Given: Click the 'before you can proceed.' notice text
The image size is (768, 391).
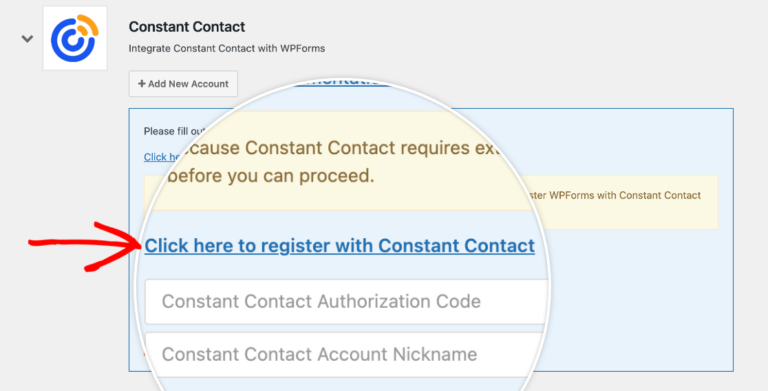Looking at the screenshot, I should [x=270, y=176].
